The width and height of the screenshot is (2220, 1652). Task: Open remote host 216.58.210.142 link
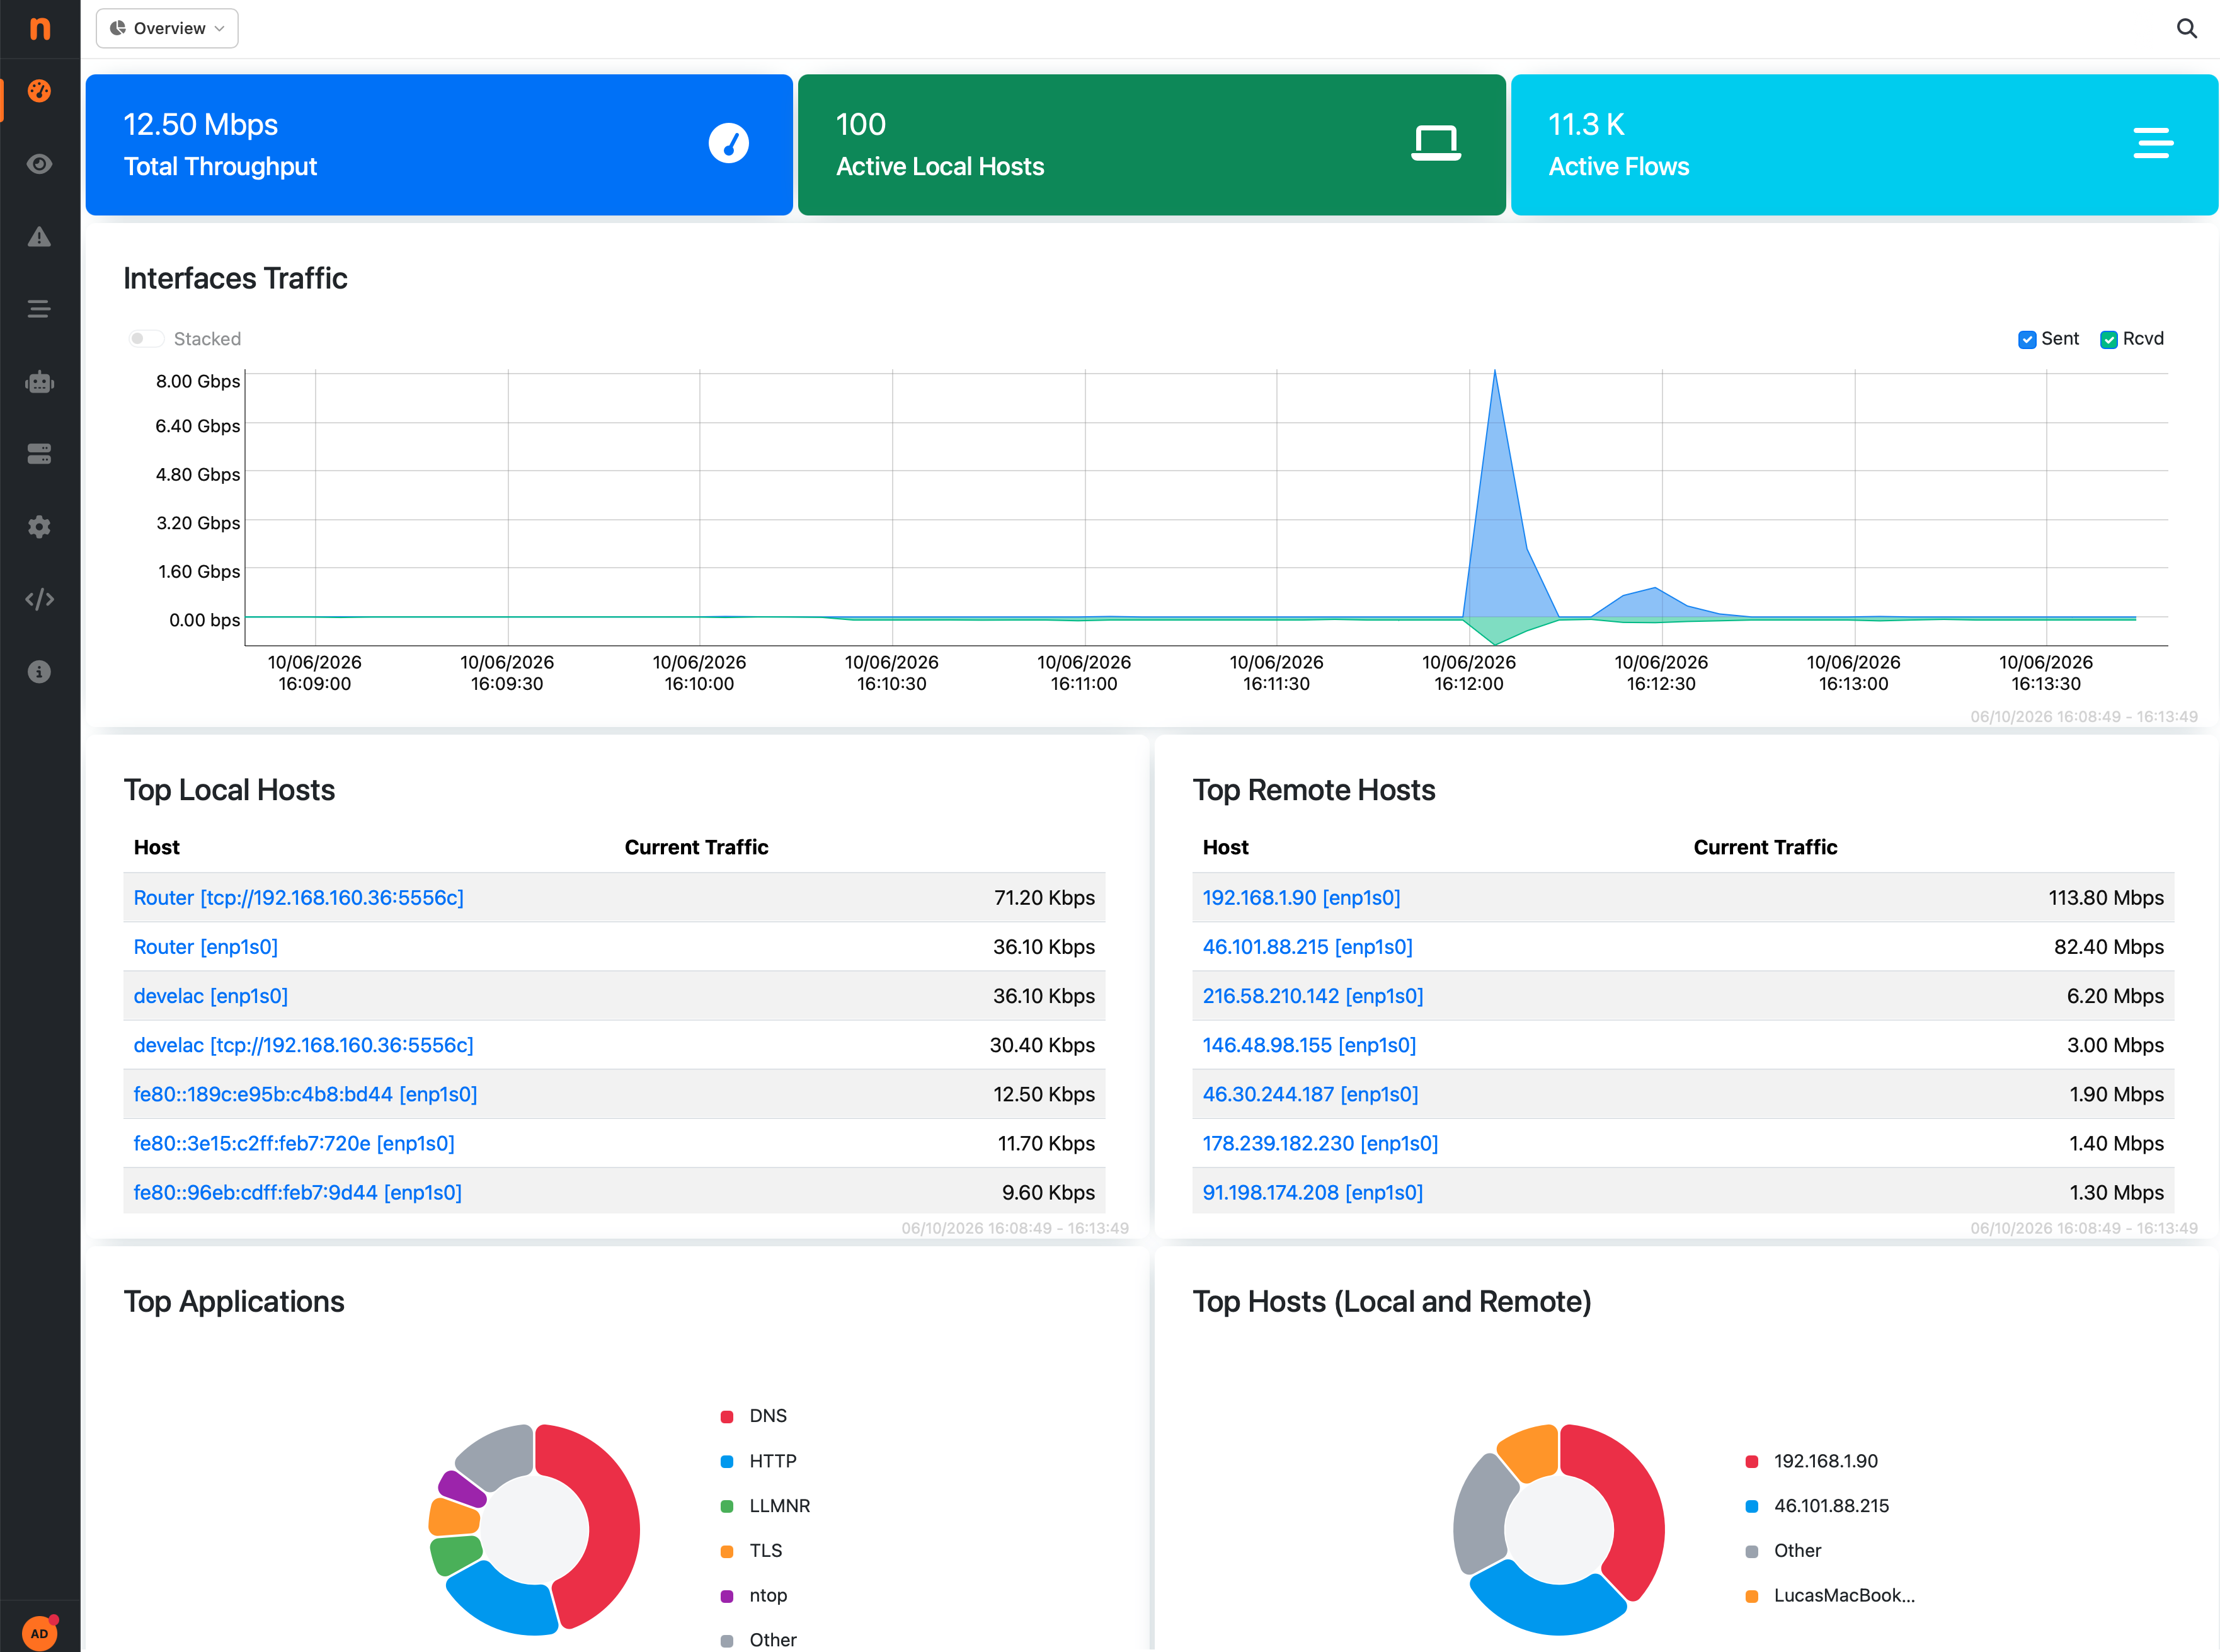1312,996
